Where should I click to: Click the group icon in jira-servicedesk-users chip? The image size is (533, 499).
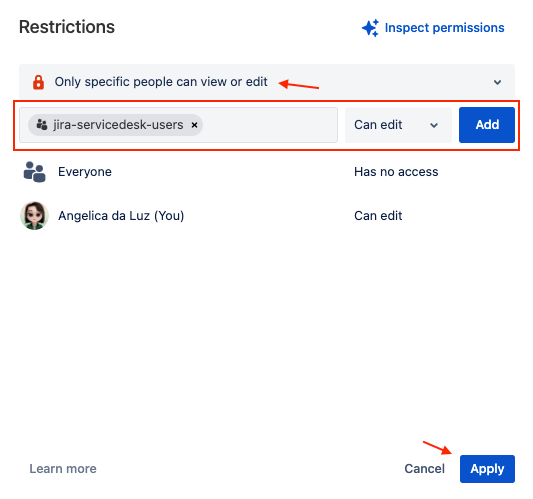click(x=42, y=125)
